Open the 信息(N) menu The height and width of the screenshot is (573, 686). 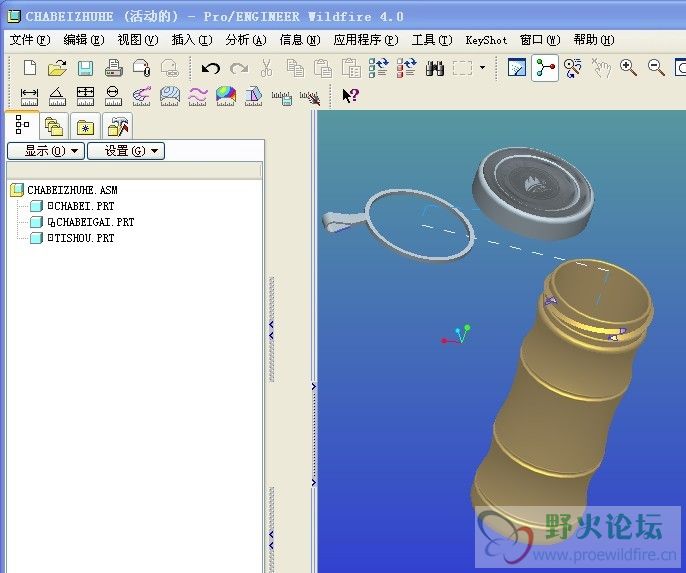click(x=300, y=40)
